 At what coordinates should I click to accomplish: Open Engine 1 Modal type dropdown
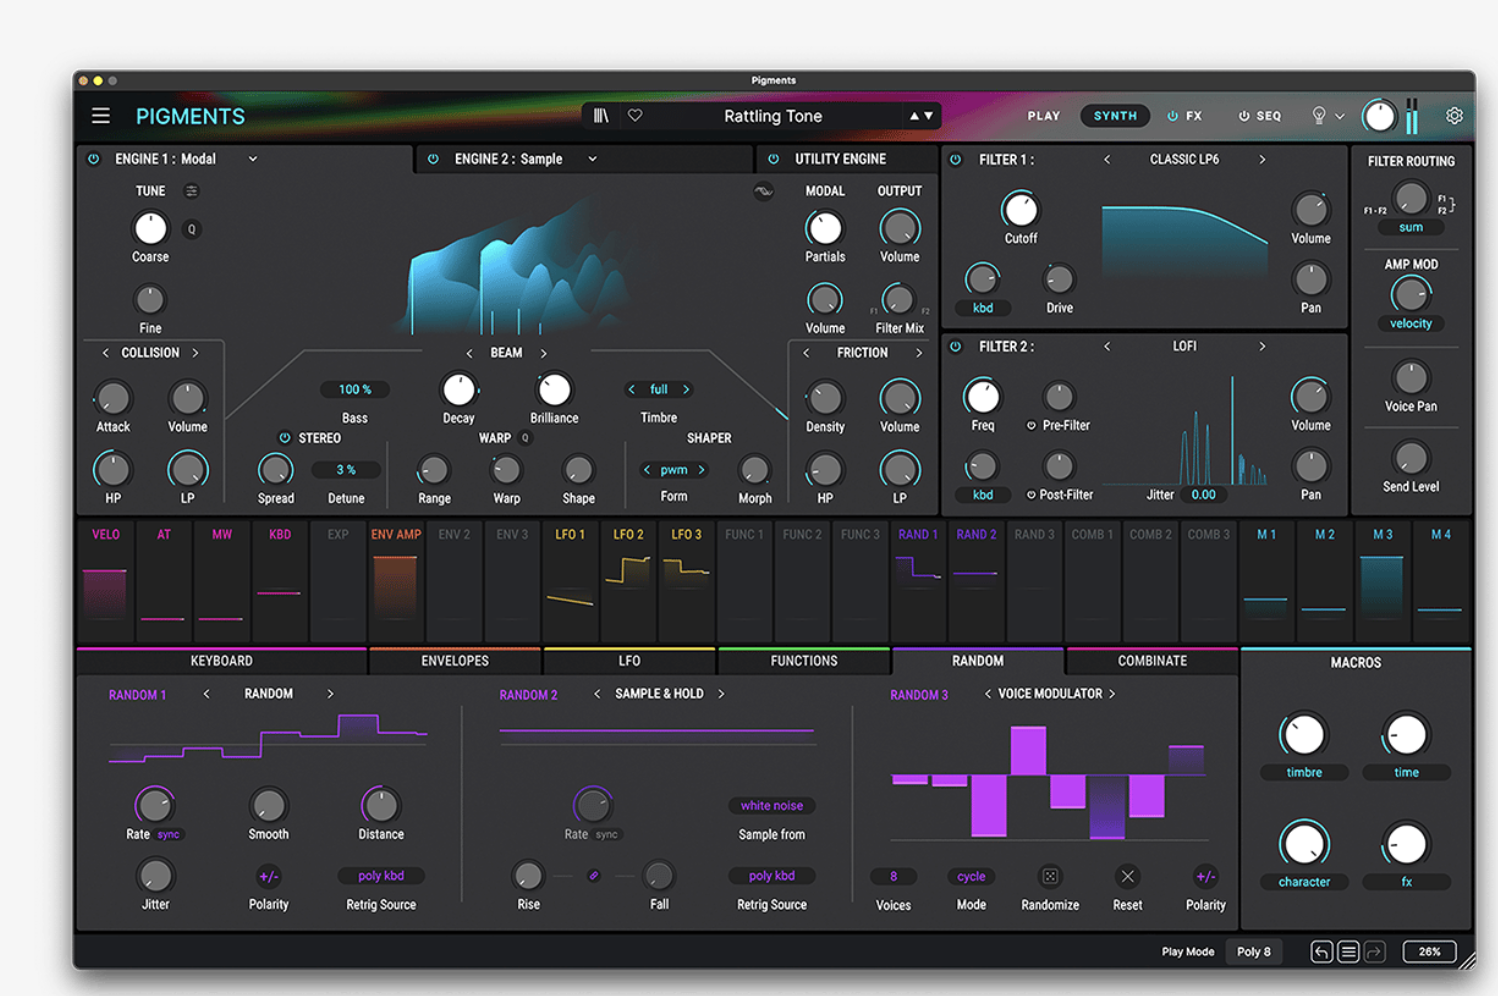tap(253, 159)
